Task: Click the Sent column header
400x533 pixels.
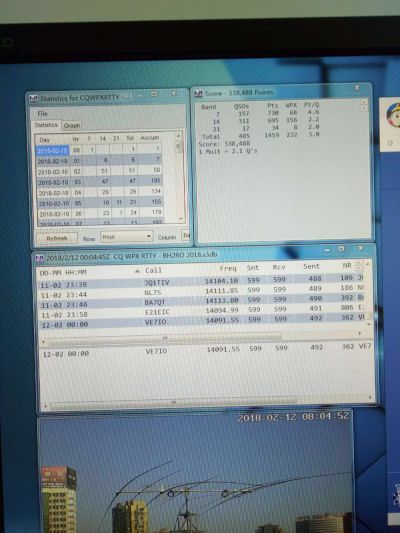Action: [311, 266]
